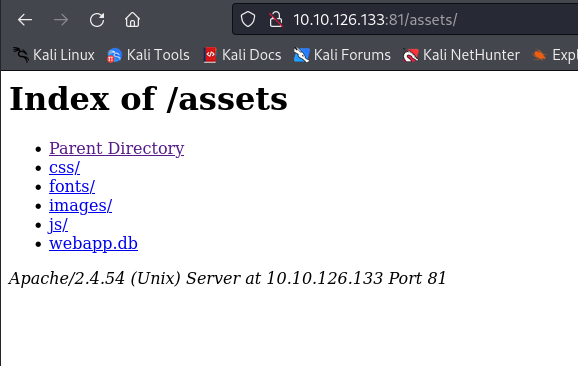Open the fonts/ directory link
578x366 pixels.
[x=72, y=186]
